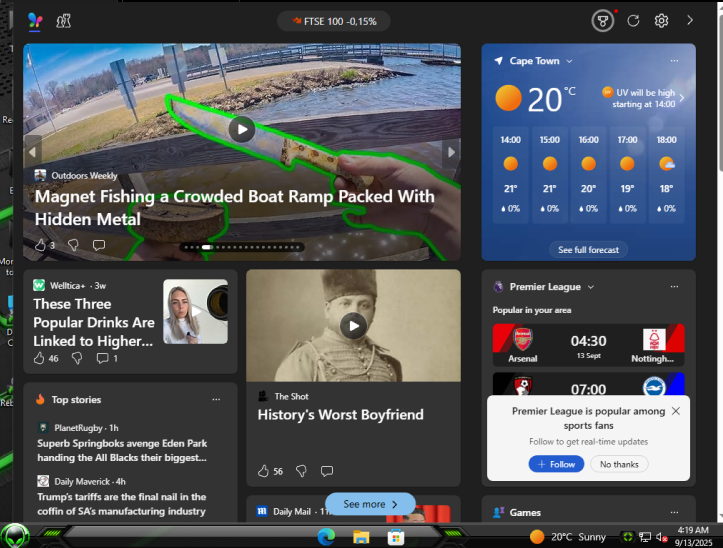Expand the Premier League dropdown
723x548 pixels.
[591, 287]
